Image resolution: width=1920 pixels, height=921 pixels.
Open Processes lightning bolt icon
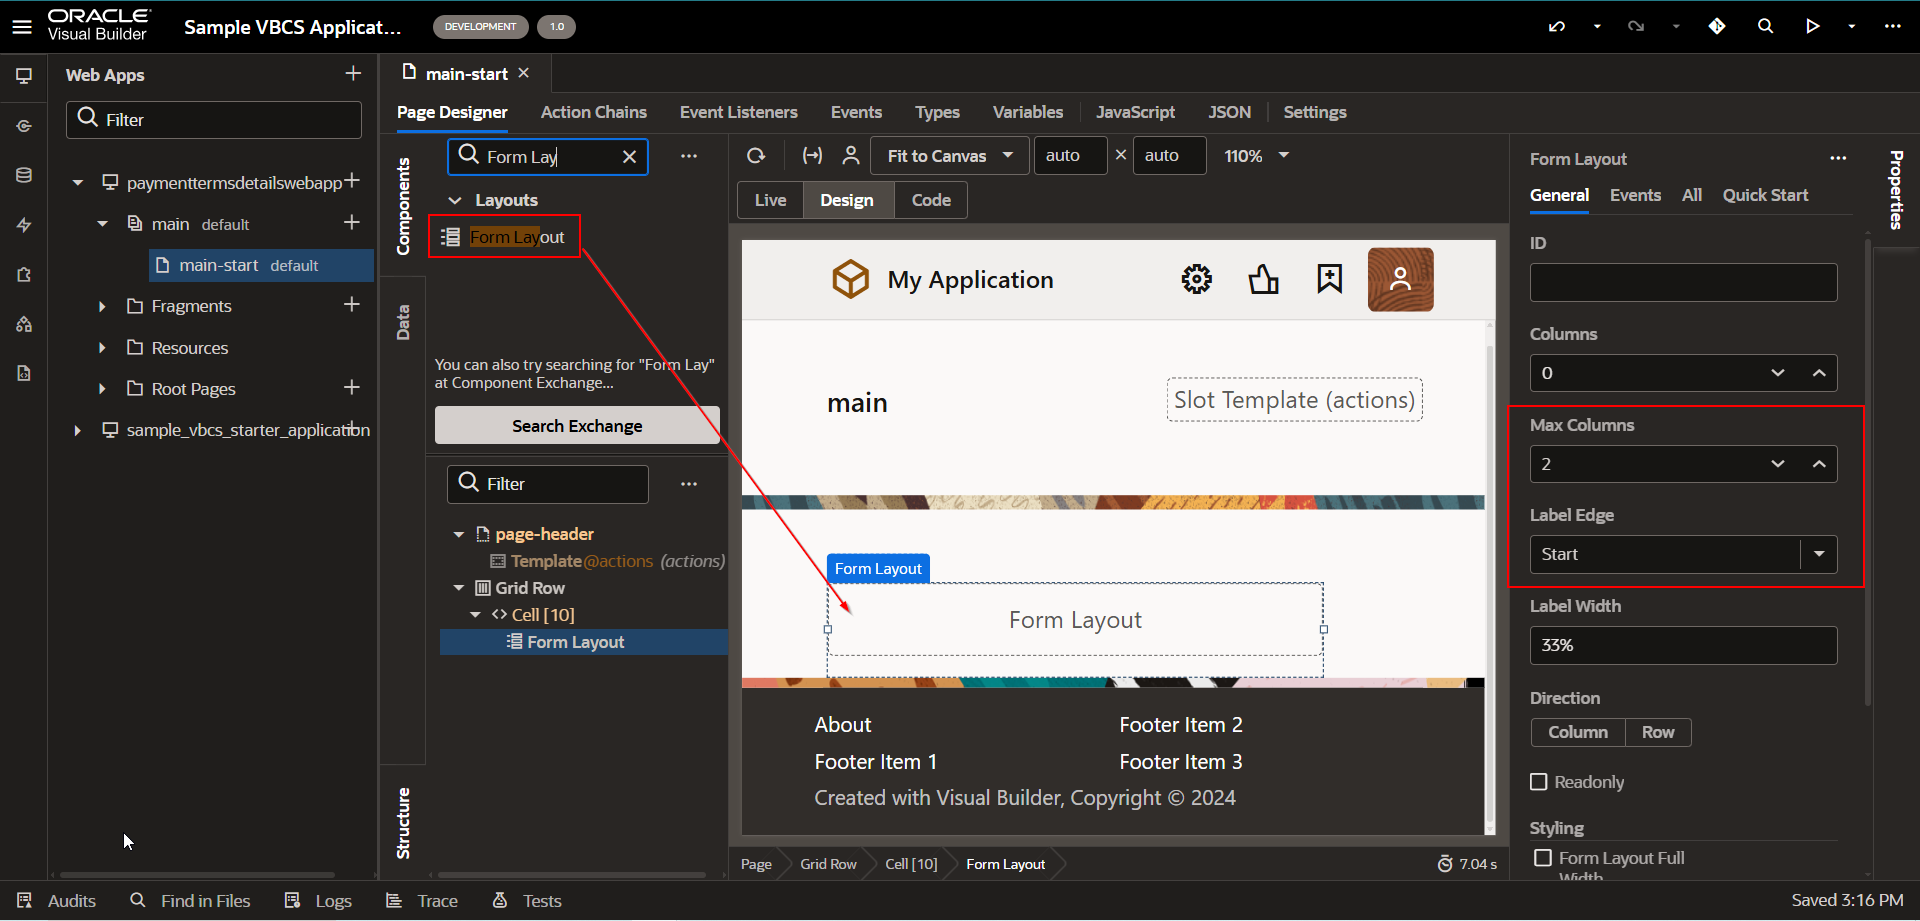(x=24, y=225)
